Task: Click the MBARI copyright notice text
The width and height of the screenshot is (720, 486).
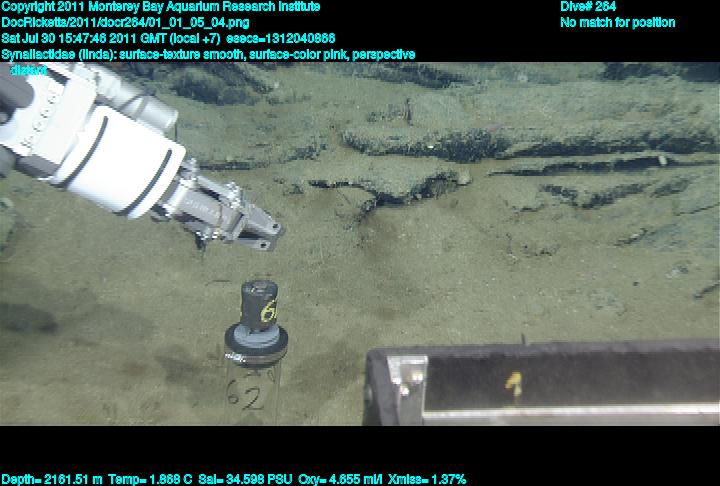Action: (x=161, y=7)
